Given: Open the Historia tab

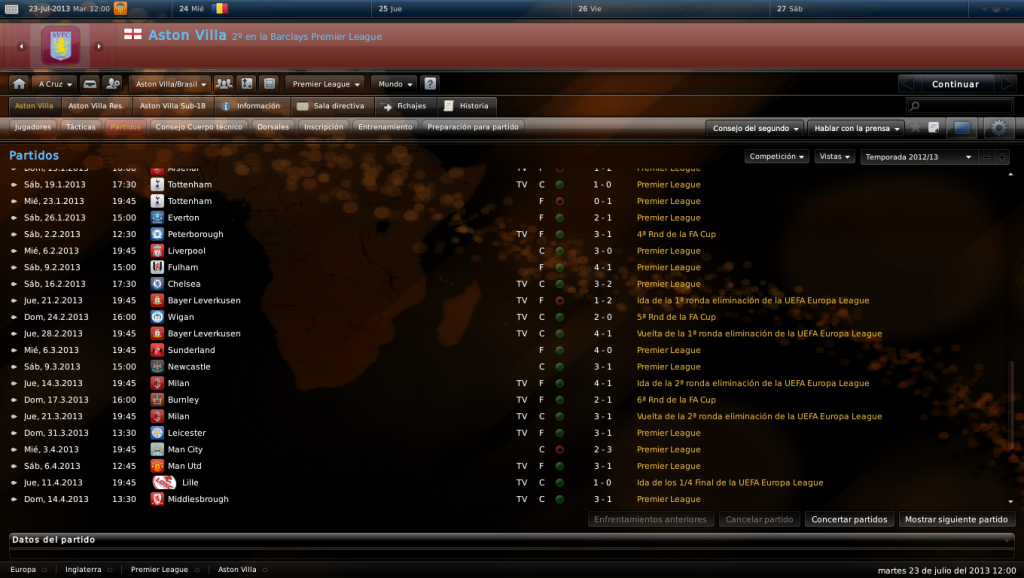Looking at the screenshot, I should pos(466,106).
